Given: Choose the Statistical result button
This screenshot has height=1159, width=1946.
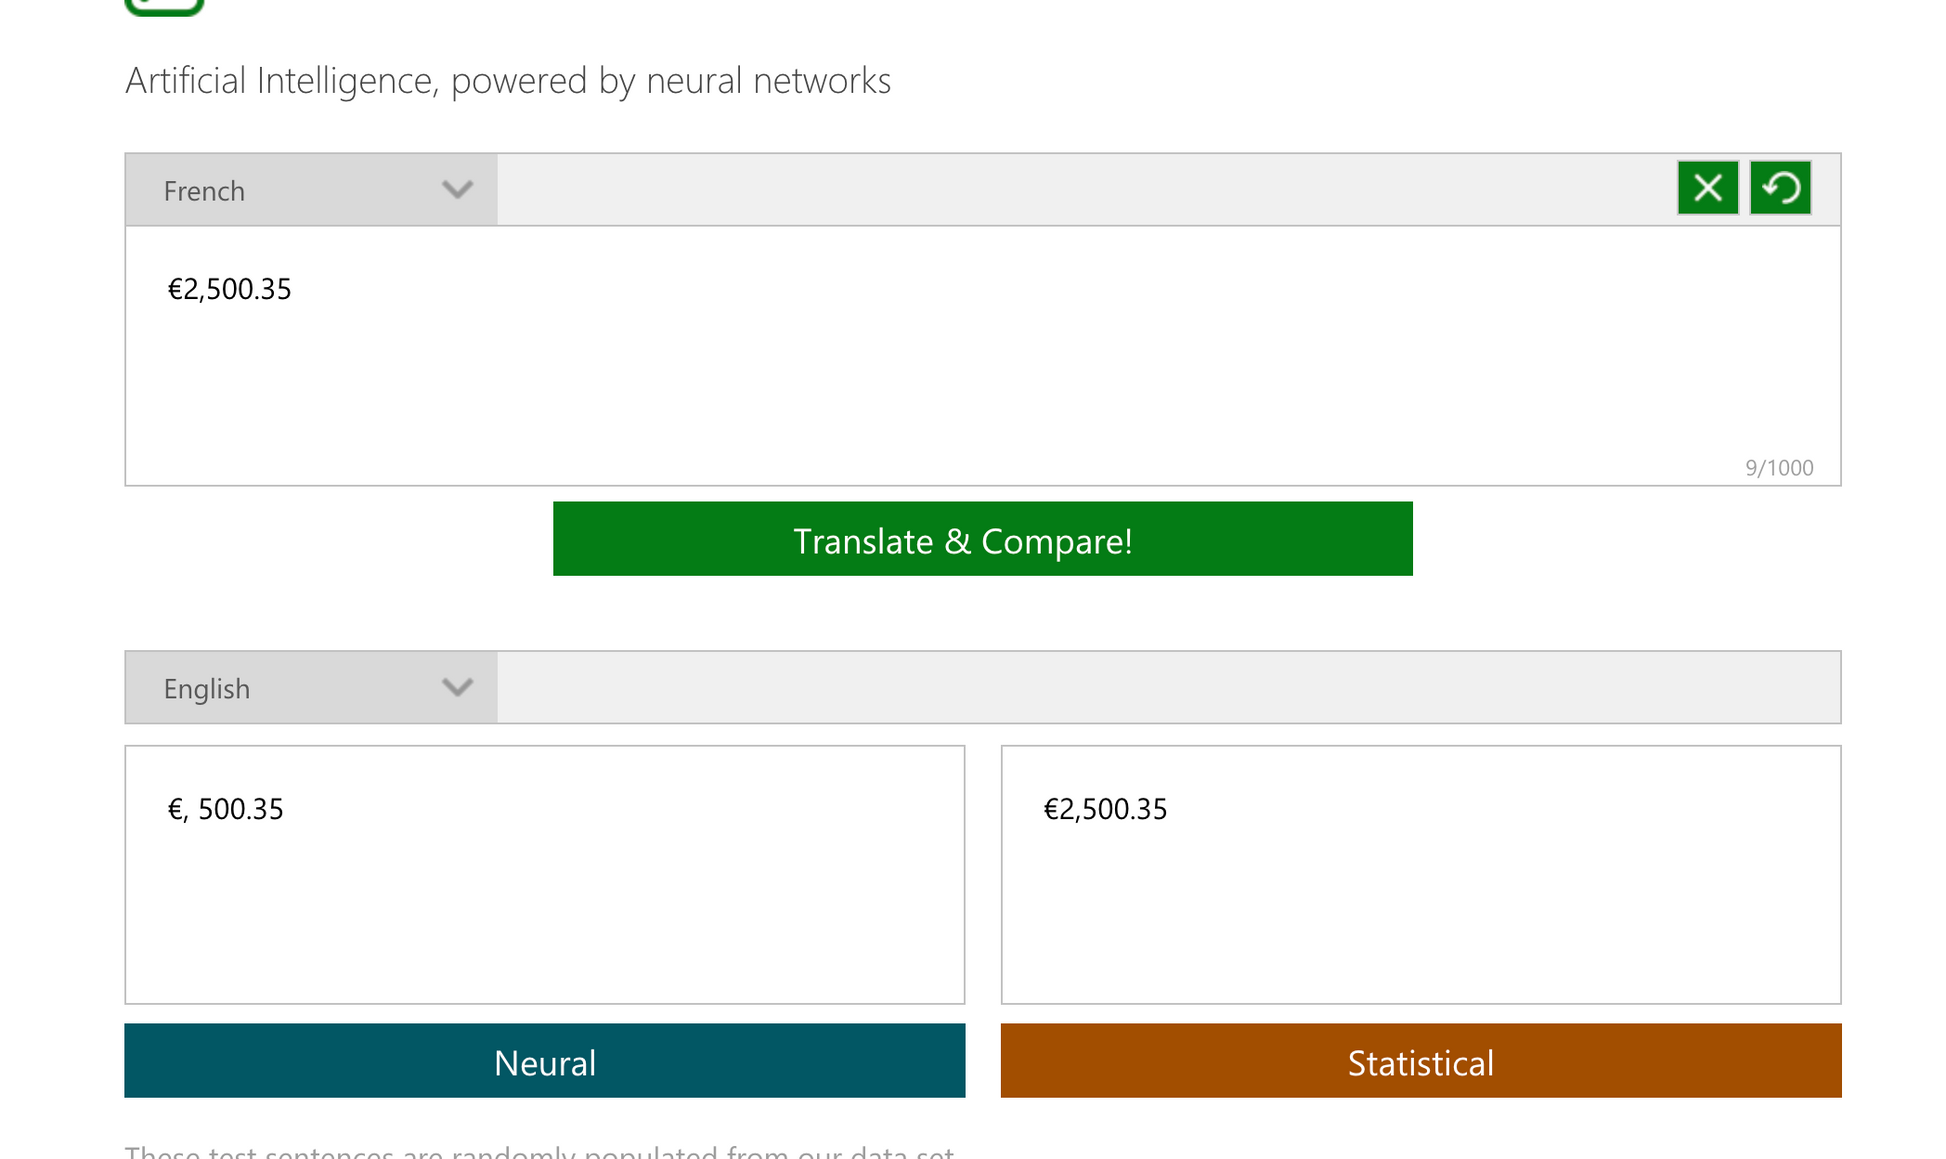Looking at the screenshot, I should 1420,1061.
